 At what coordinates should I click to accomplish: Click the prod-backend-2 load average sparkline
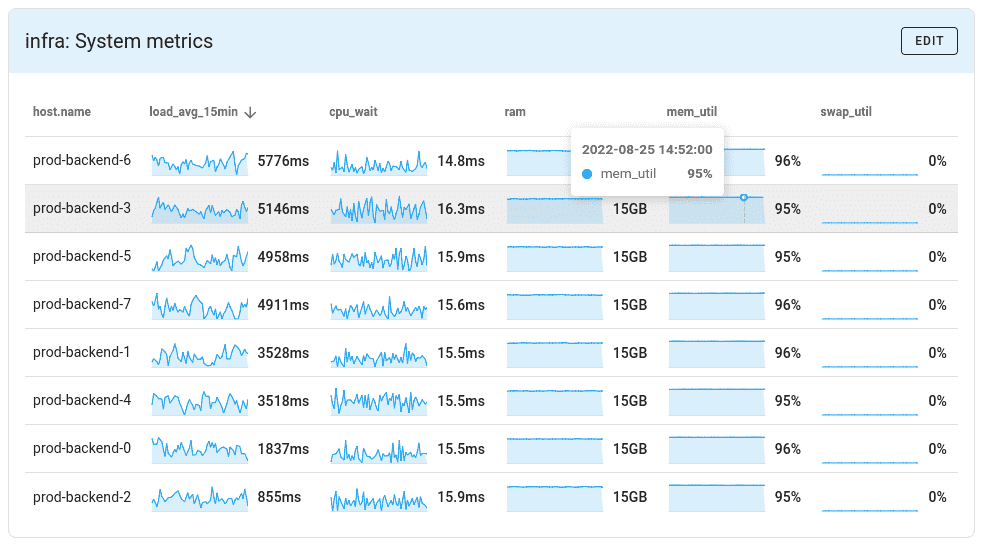pos(199,497)
